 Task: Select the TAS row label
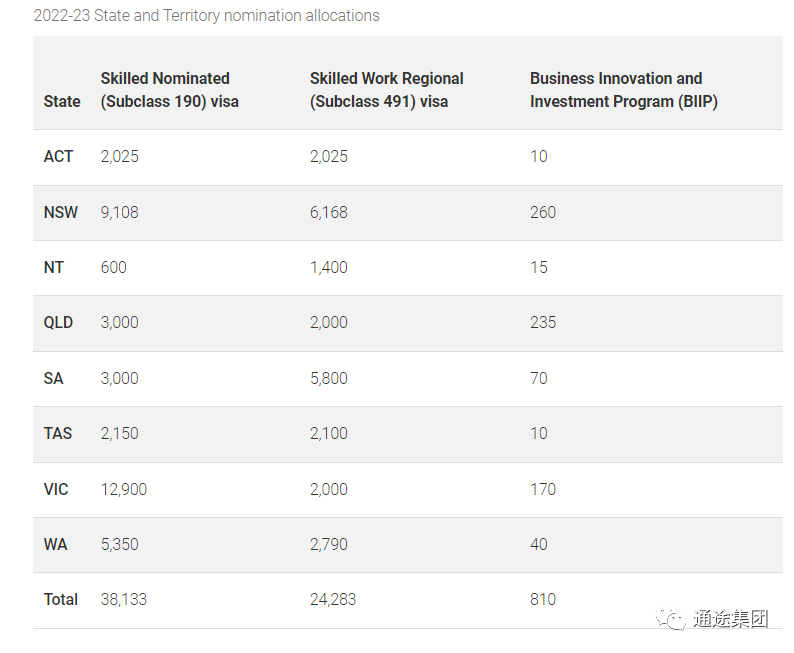click(x=58, y=433)
